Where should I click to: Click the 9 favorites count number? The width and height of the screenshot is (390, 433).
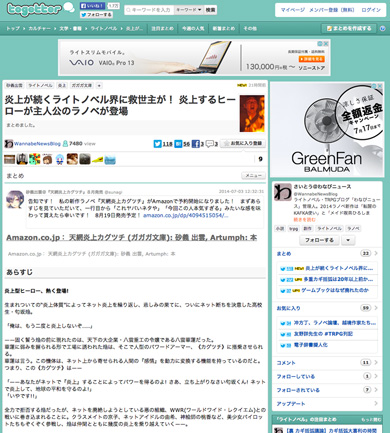pos(260,159)
